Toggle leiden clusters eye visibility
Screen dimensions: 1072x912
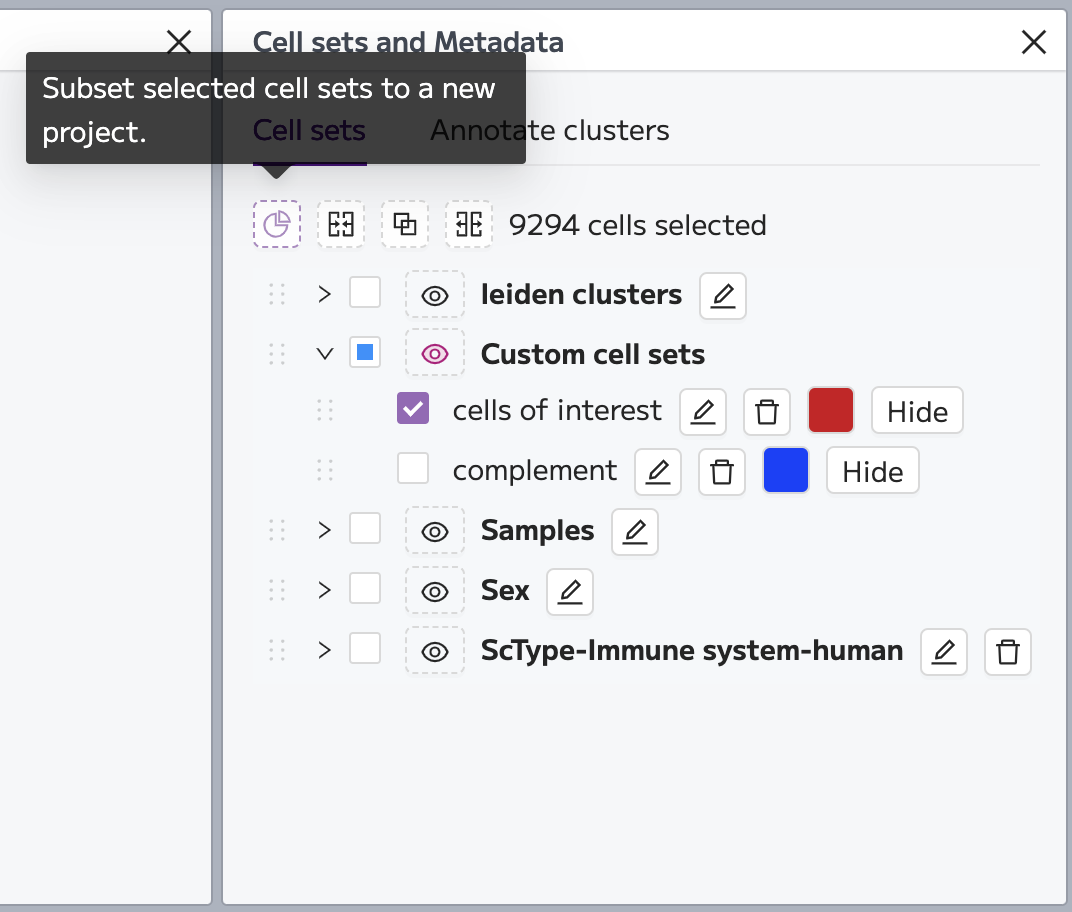pos(435,295)
